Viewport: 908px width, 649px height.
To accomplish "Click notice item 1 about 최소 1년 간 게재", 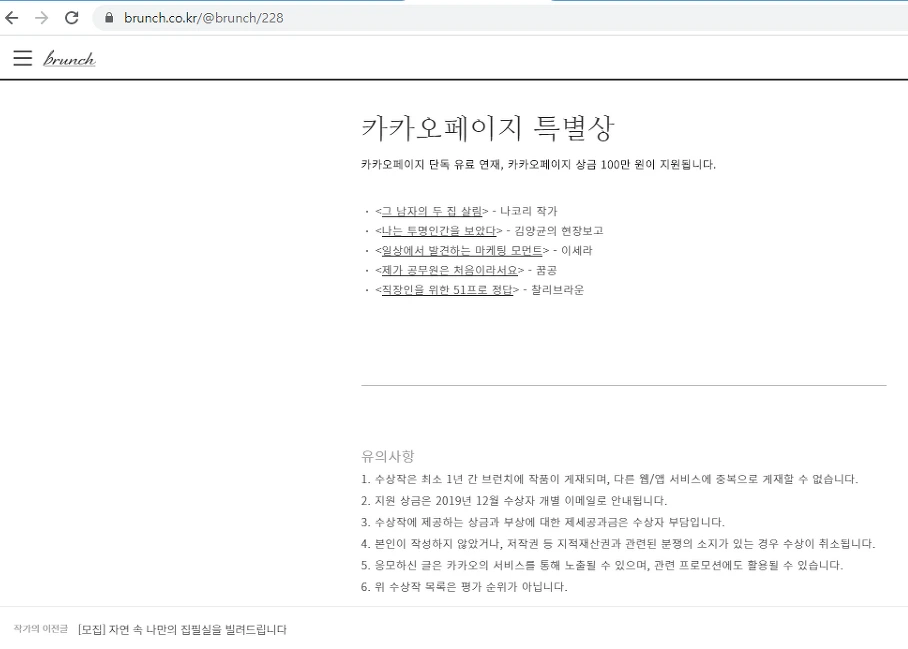I will pyautogui.click(x=609, y=479).
